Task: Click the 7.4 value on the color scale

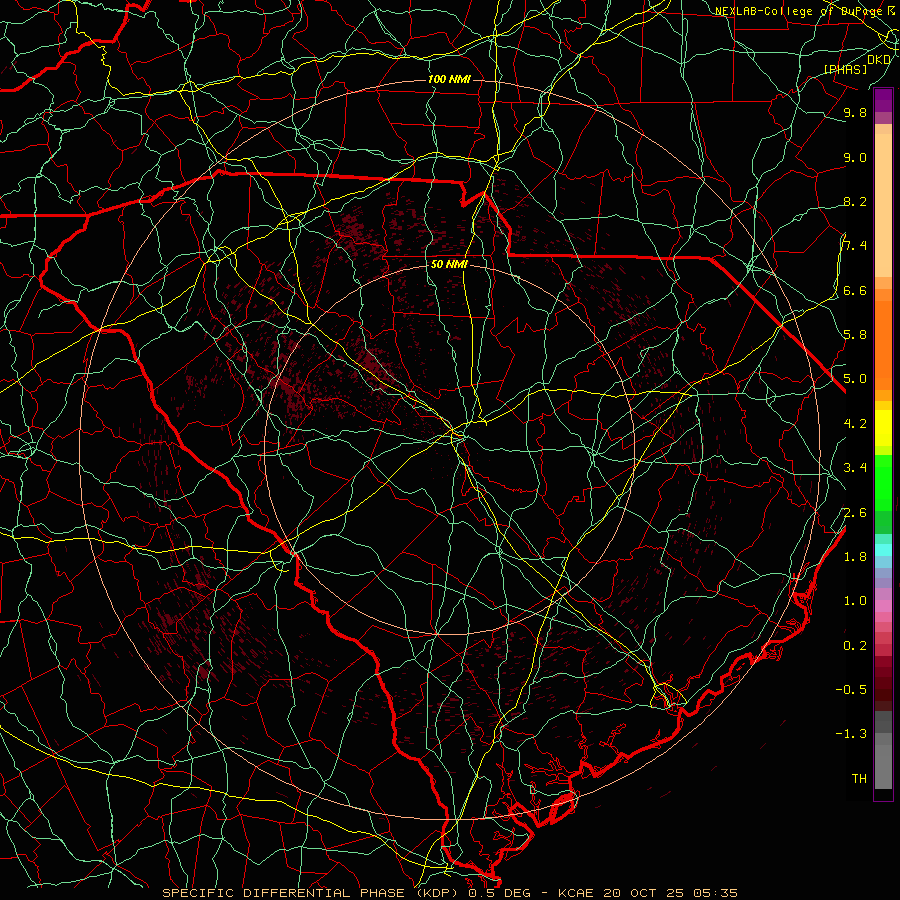Action: (855, 246)
